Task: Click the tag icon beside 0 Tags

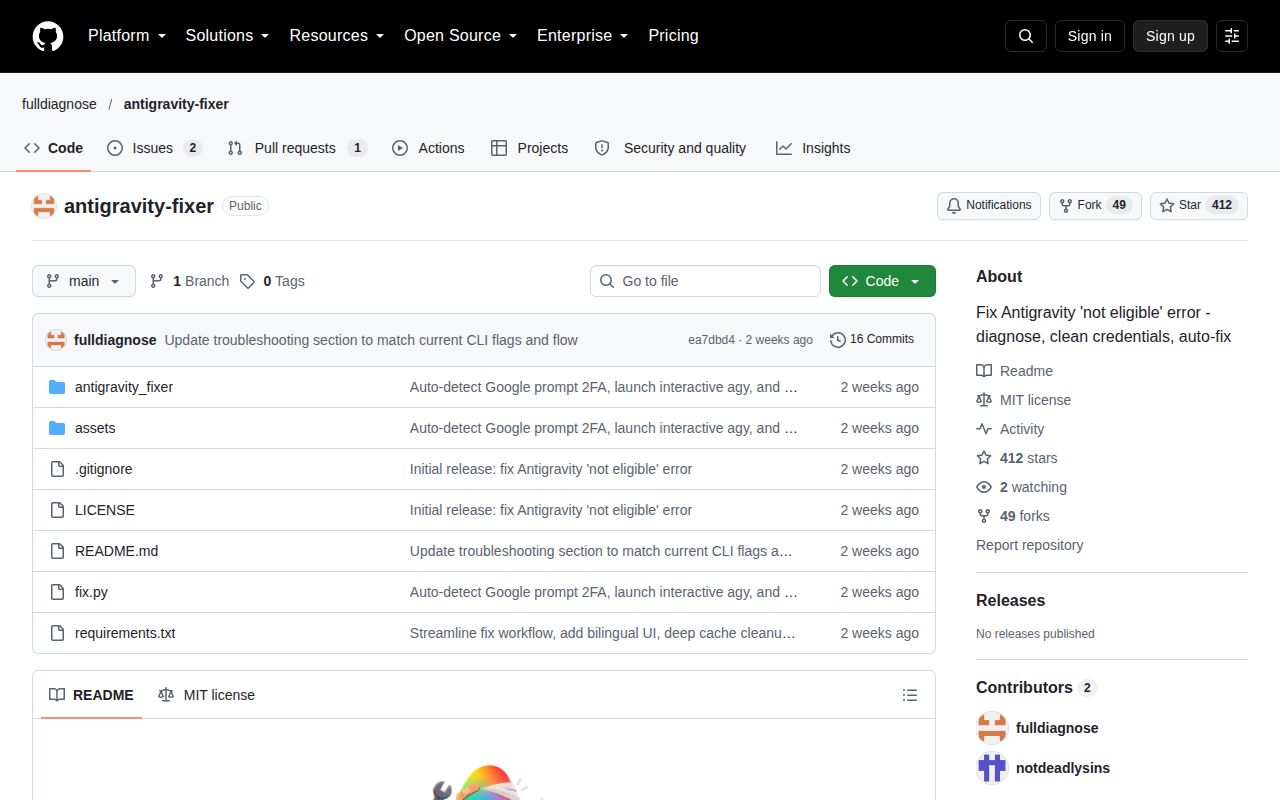Action: coord(247,281)
